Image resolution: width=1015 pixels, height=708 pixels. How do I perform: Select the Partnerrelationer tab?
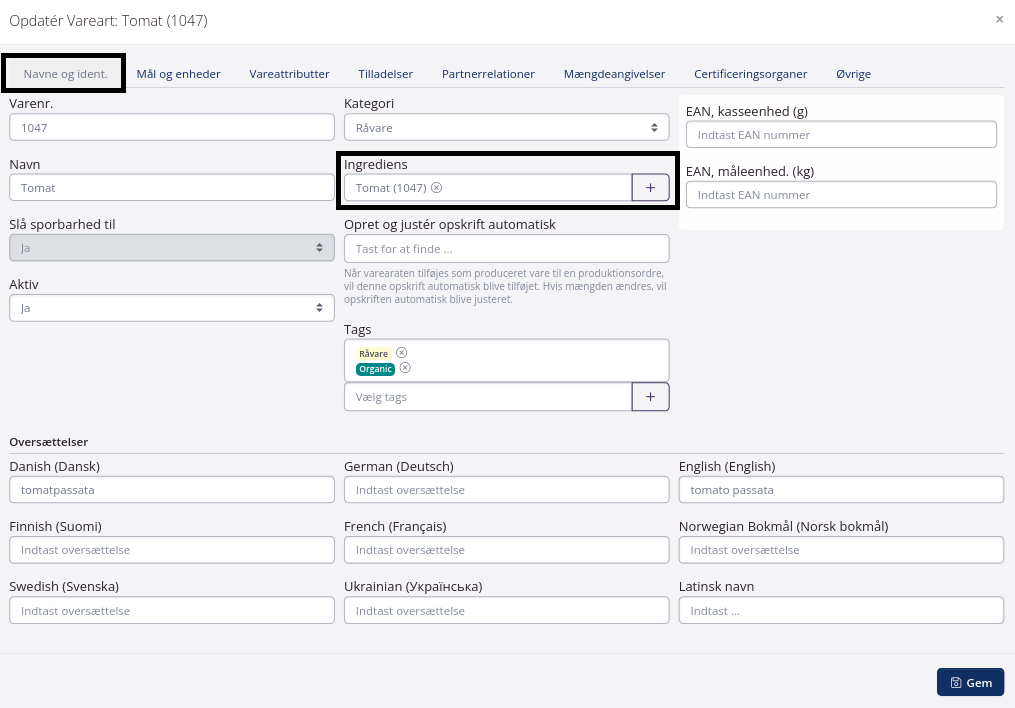point(488,74)
